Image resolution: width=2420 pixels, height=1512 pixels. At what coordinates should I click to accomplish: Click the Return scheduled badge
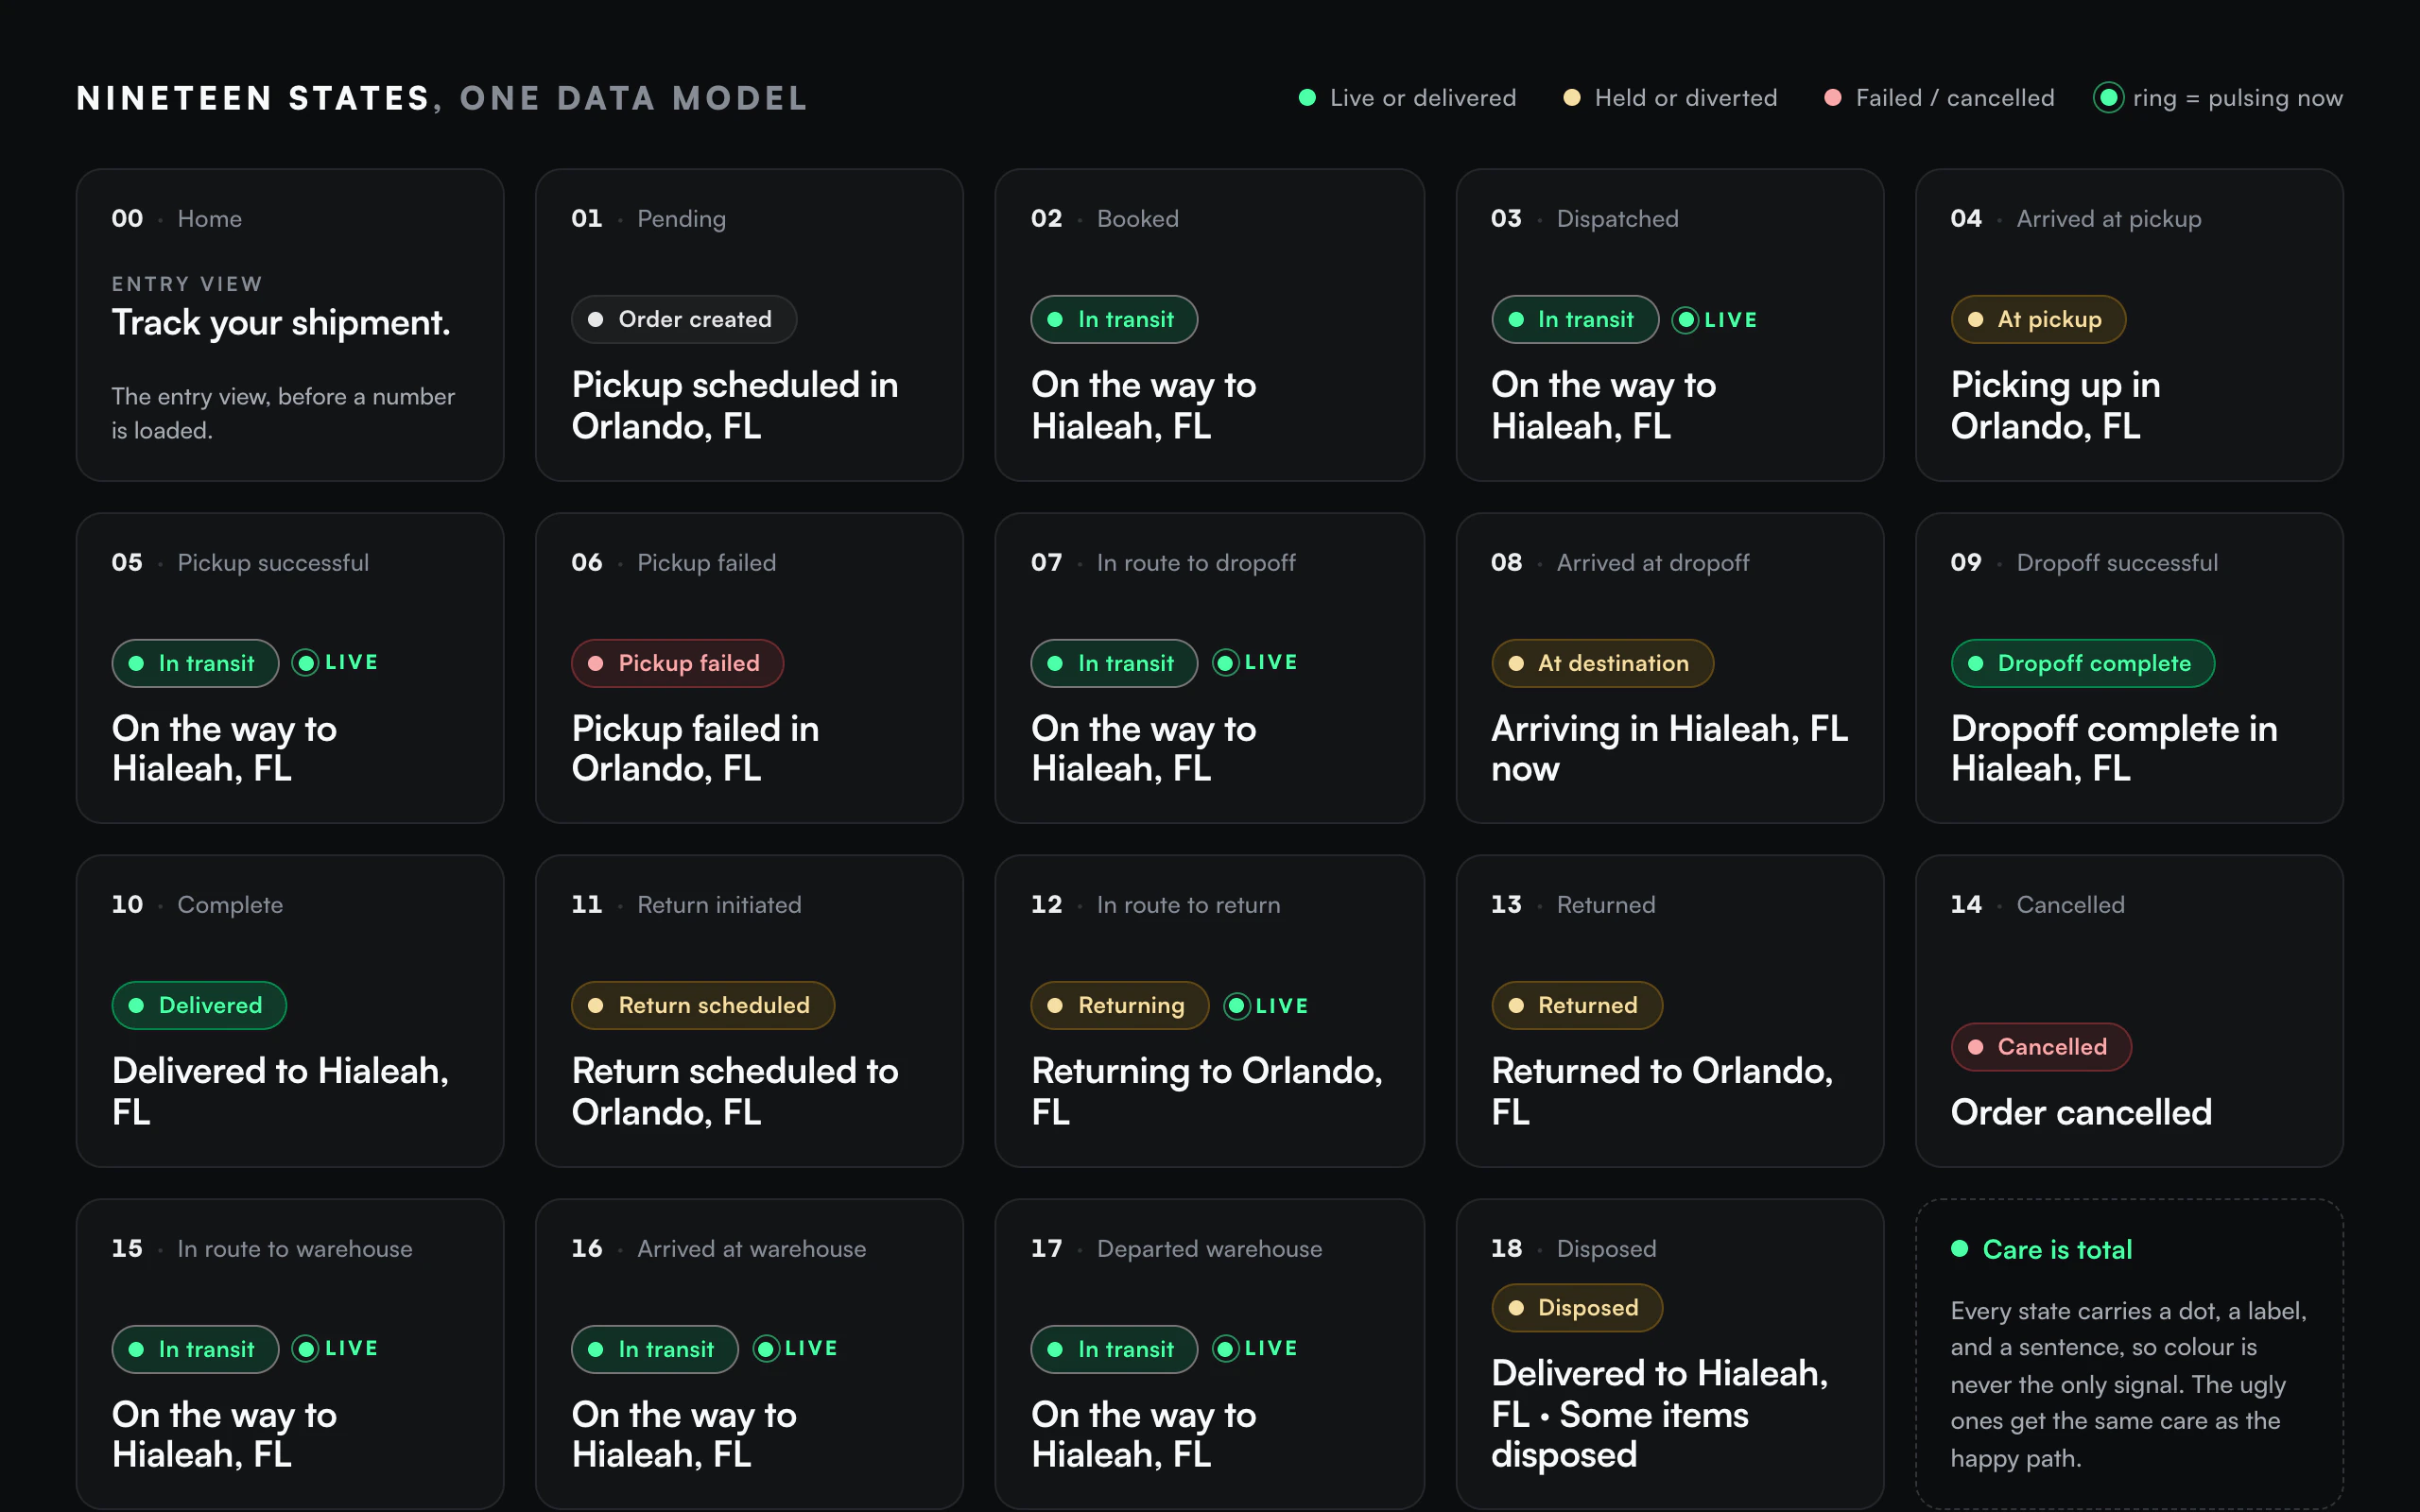tap(702, 1005)
